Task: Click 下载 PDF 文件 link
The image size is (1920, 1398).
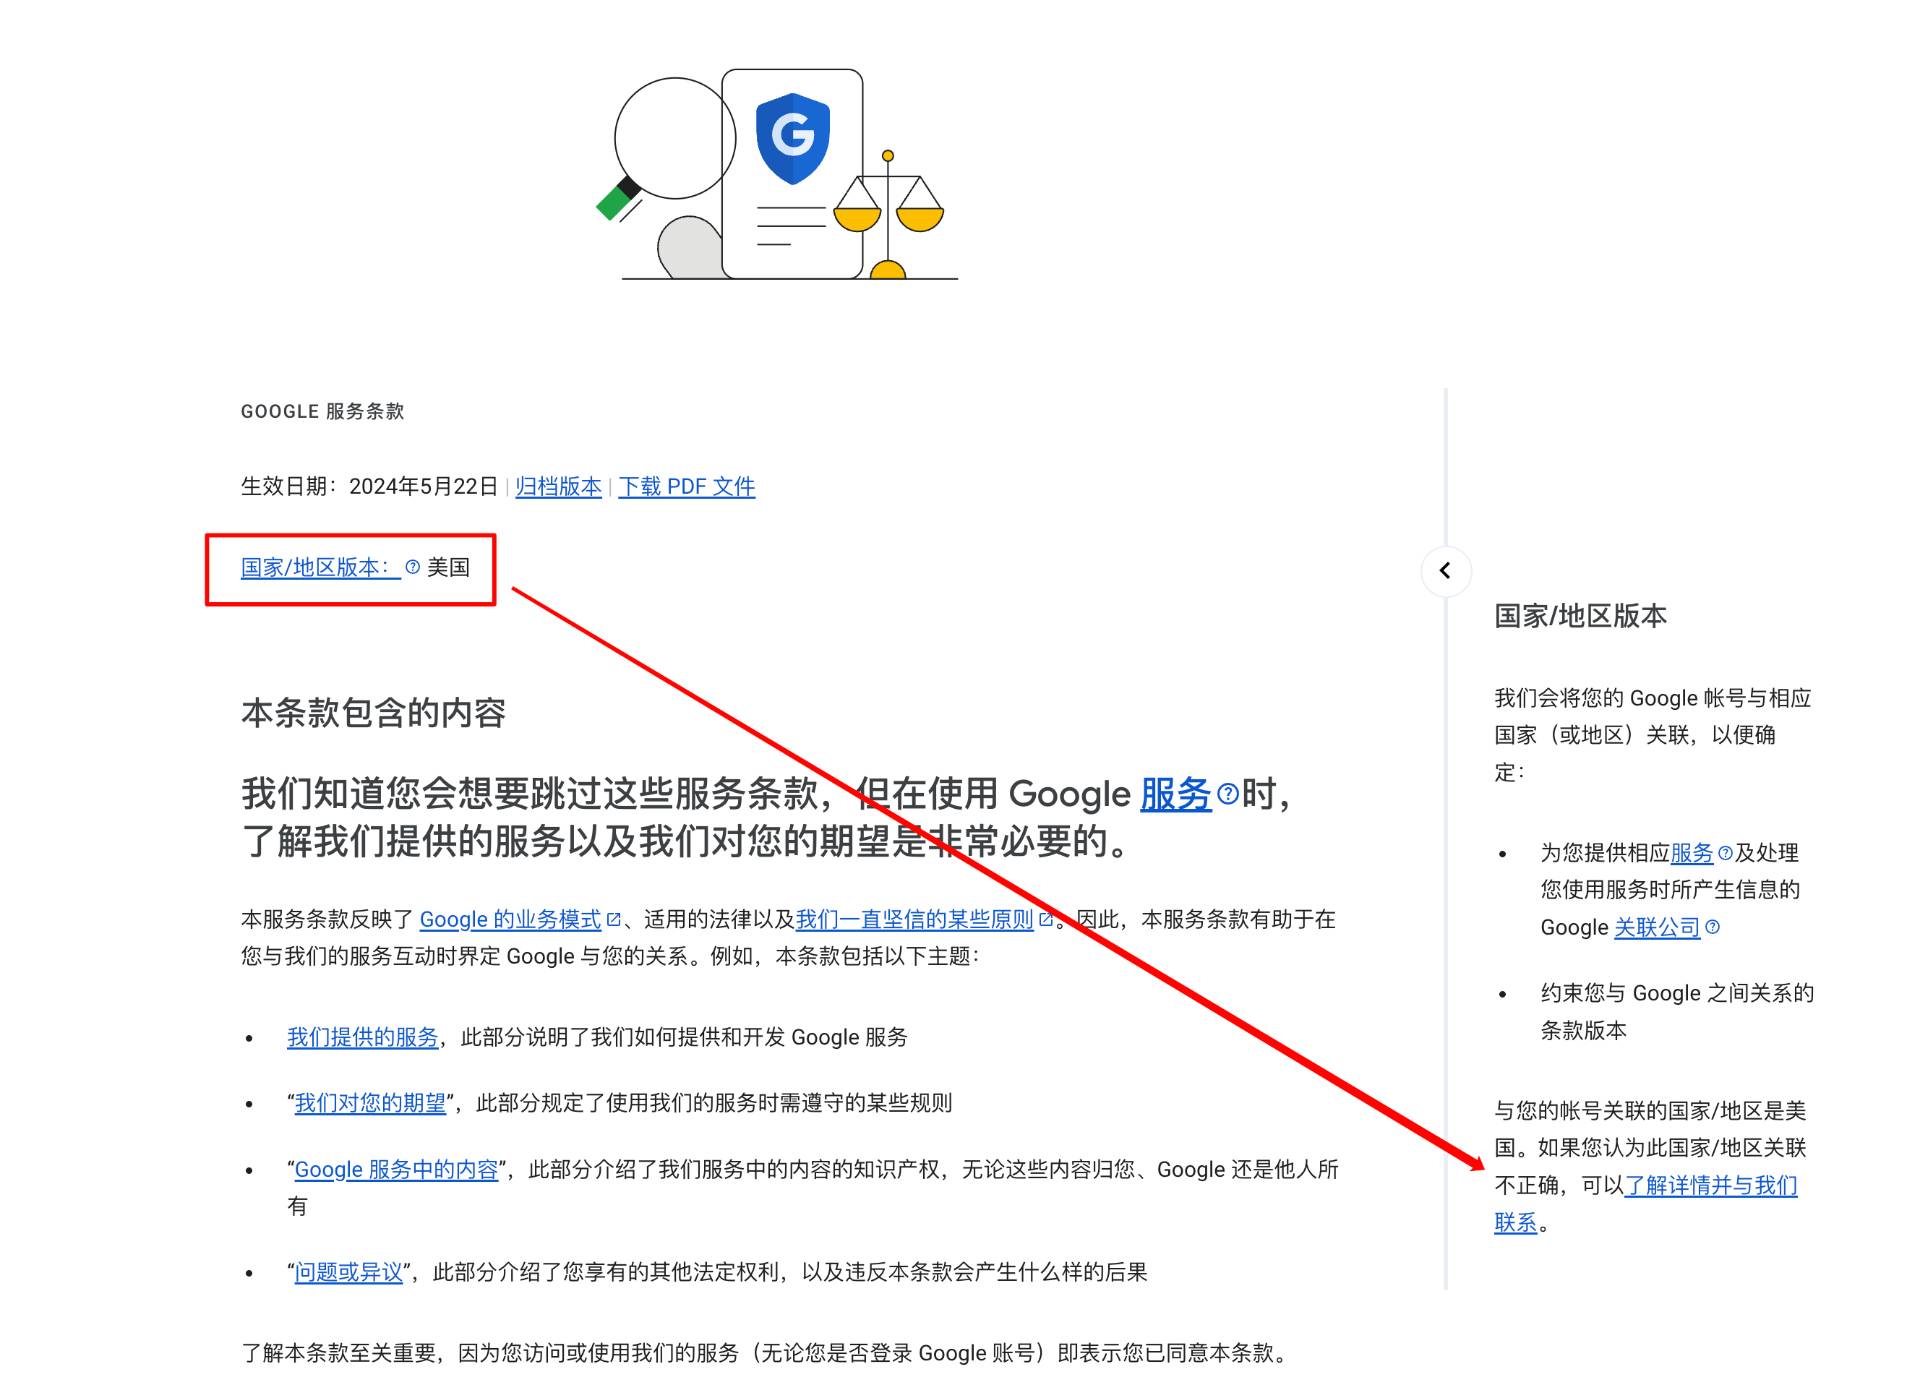Action: 687,487
